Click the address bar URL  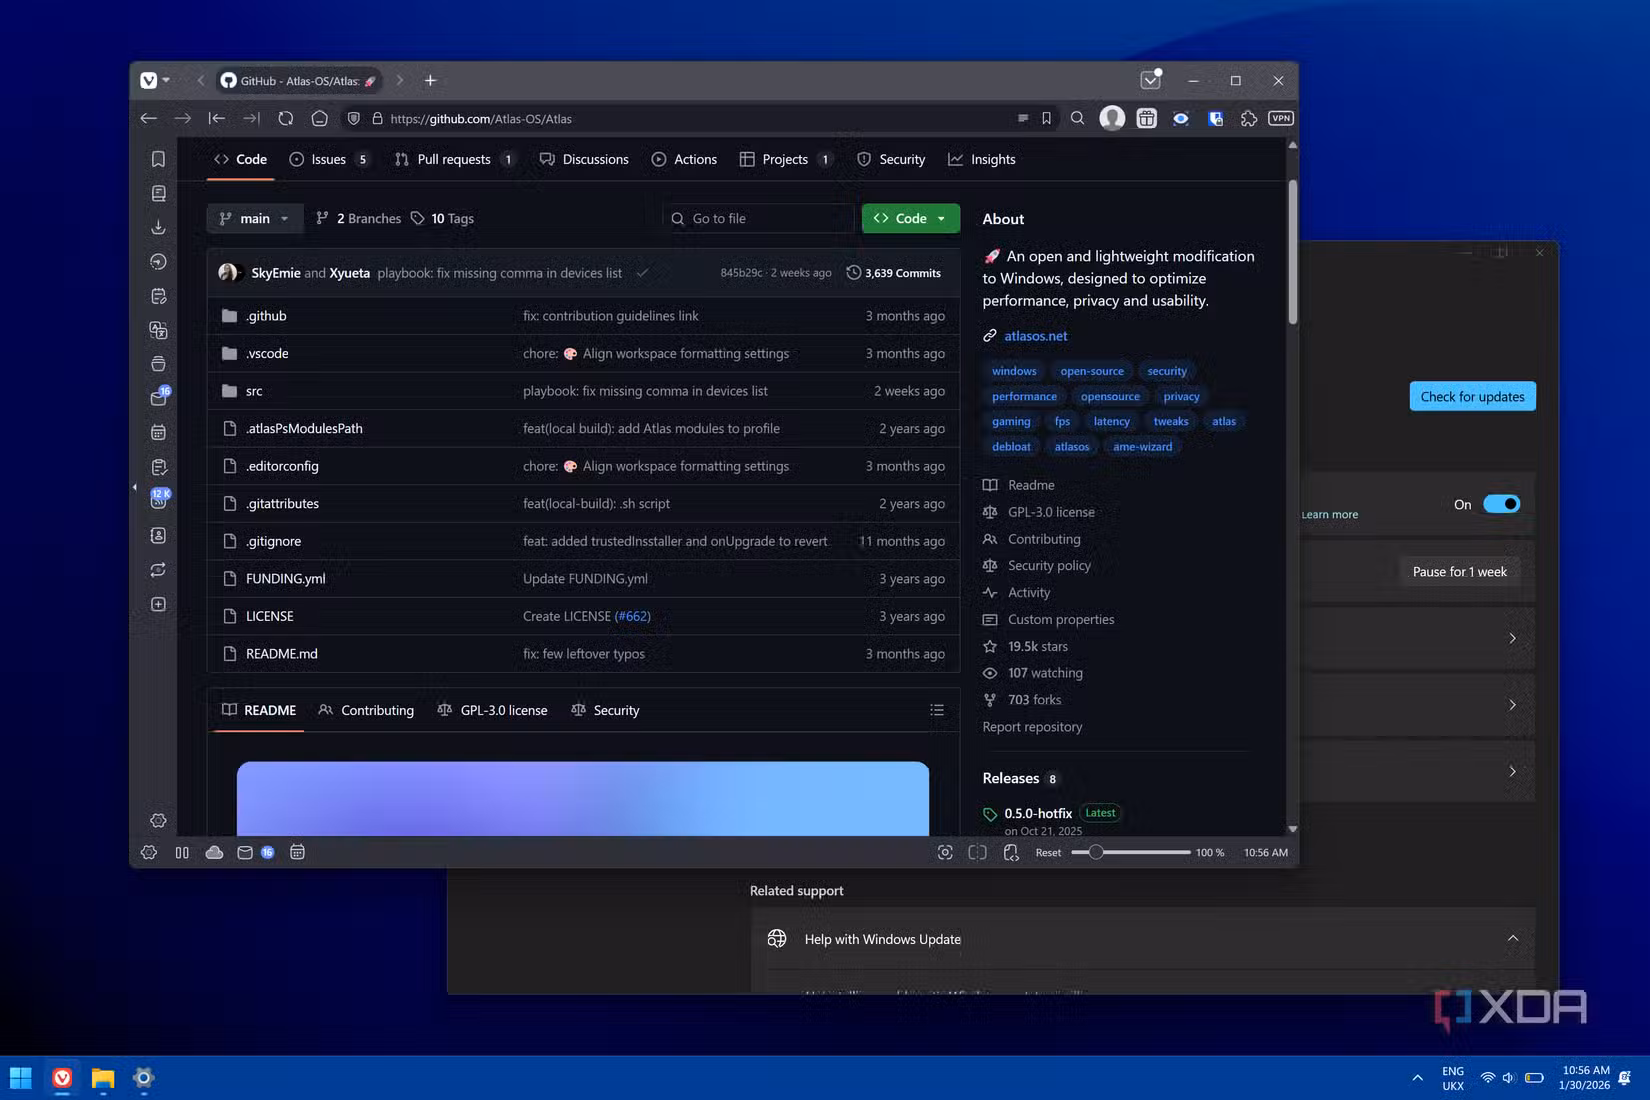(481, 118)
